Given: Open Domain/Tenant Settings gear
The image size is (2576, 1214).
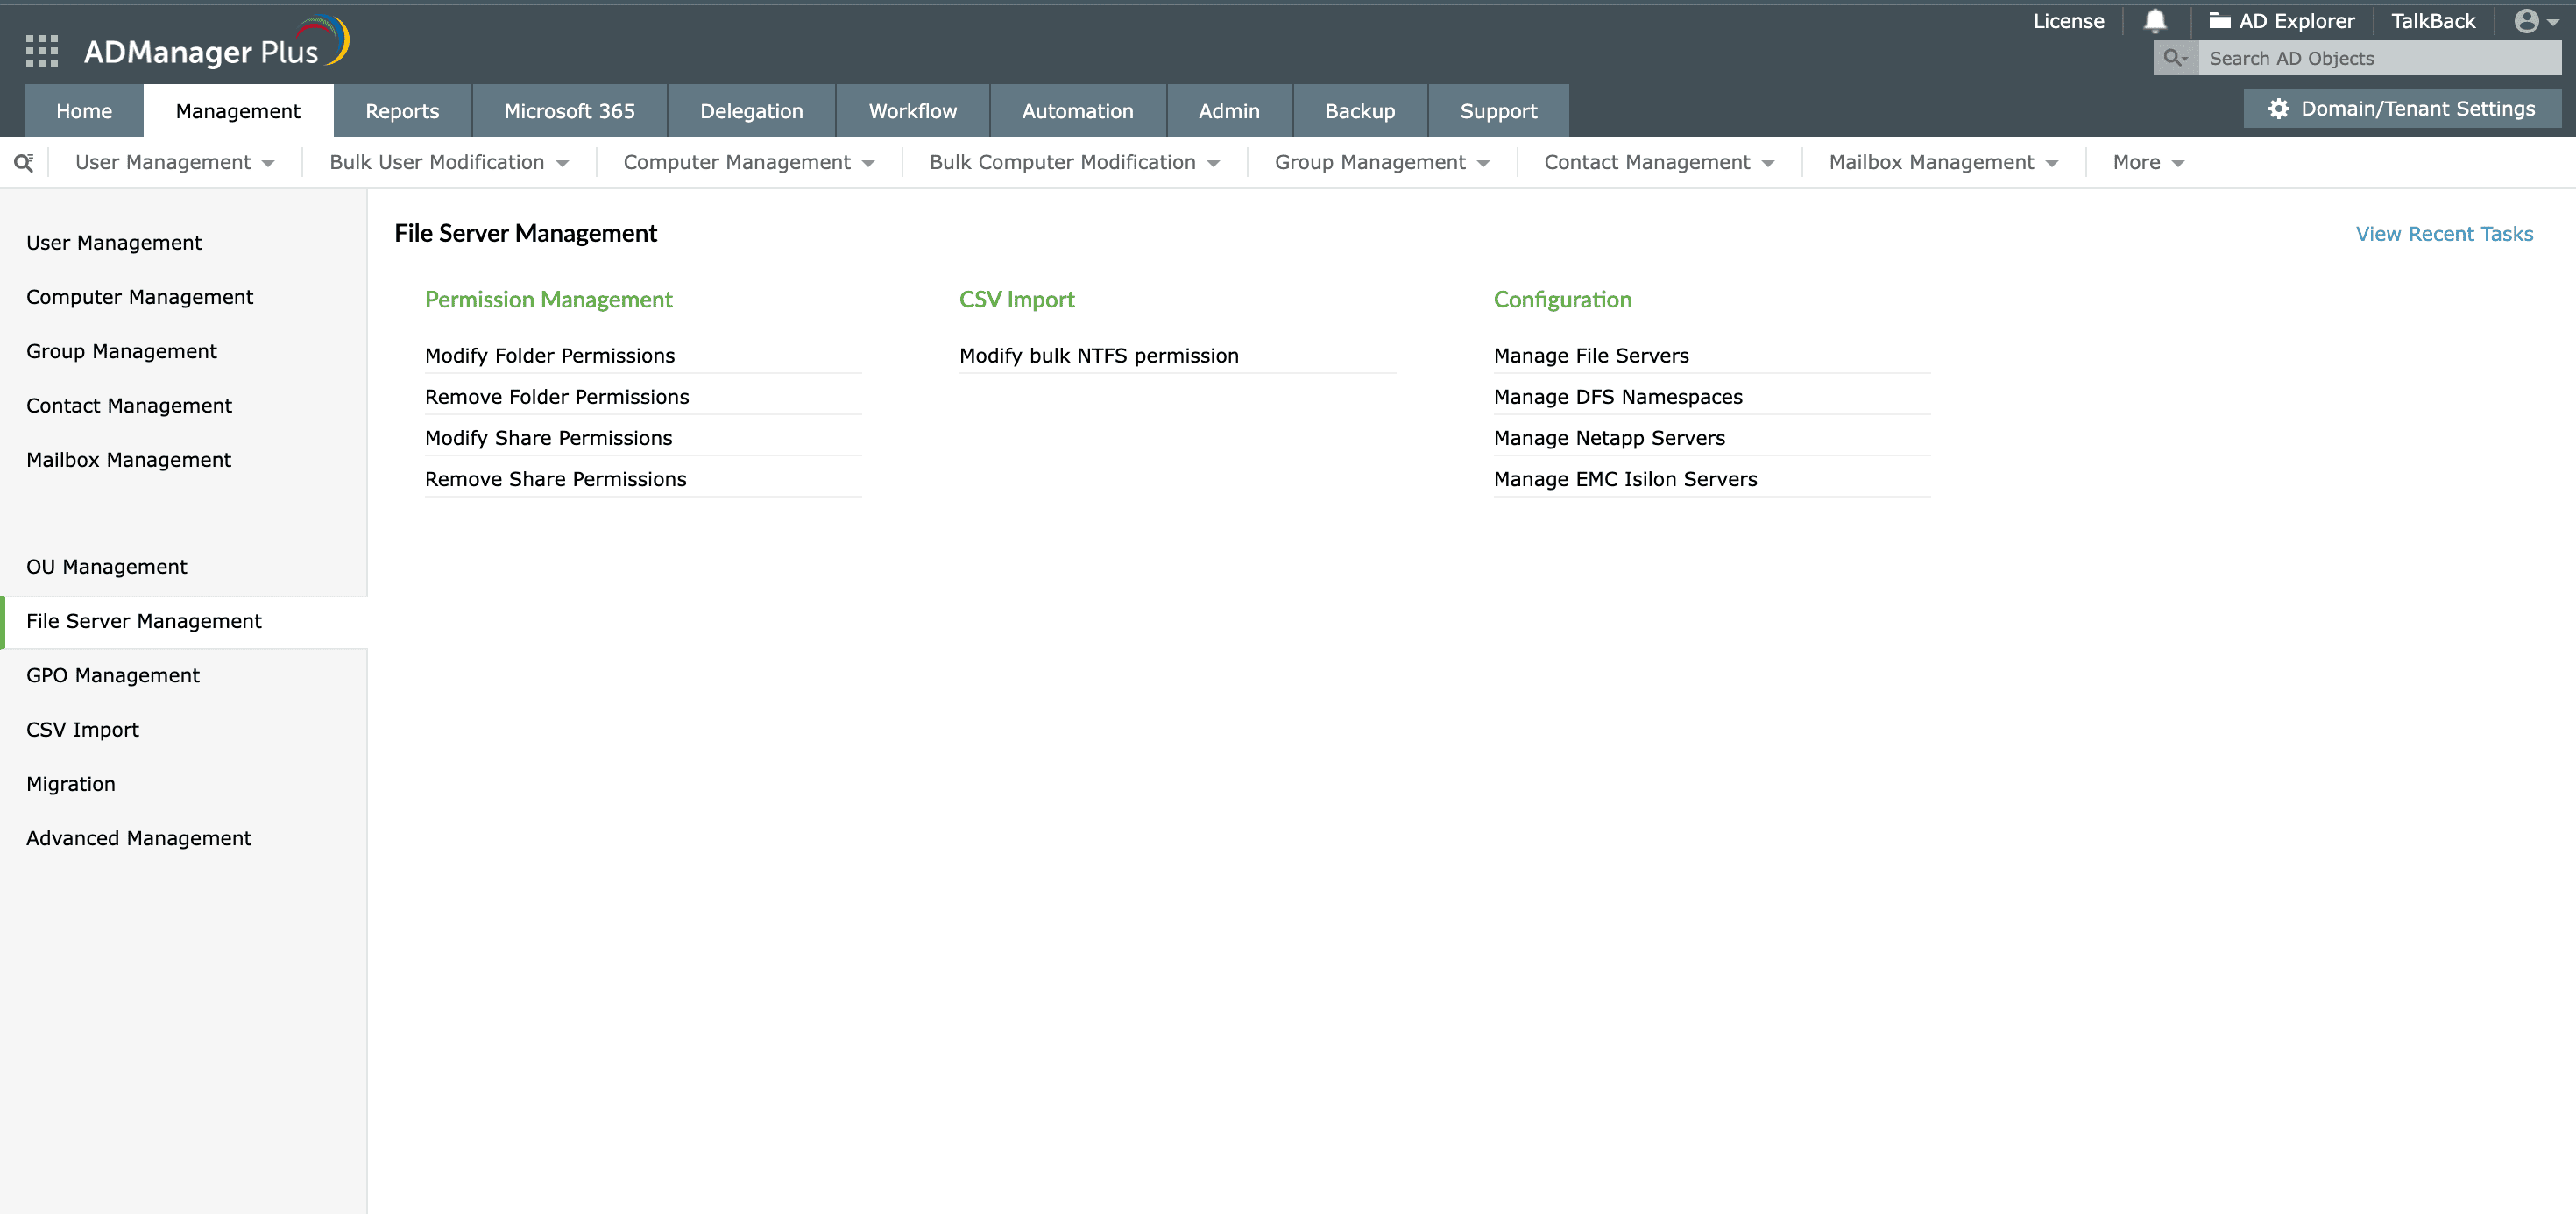Looking at the screenshot, I should pos(2278,109).
